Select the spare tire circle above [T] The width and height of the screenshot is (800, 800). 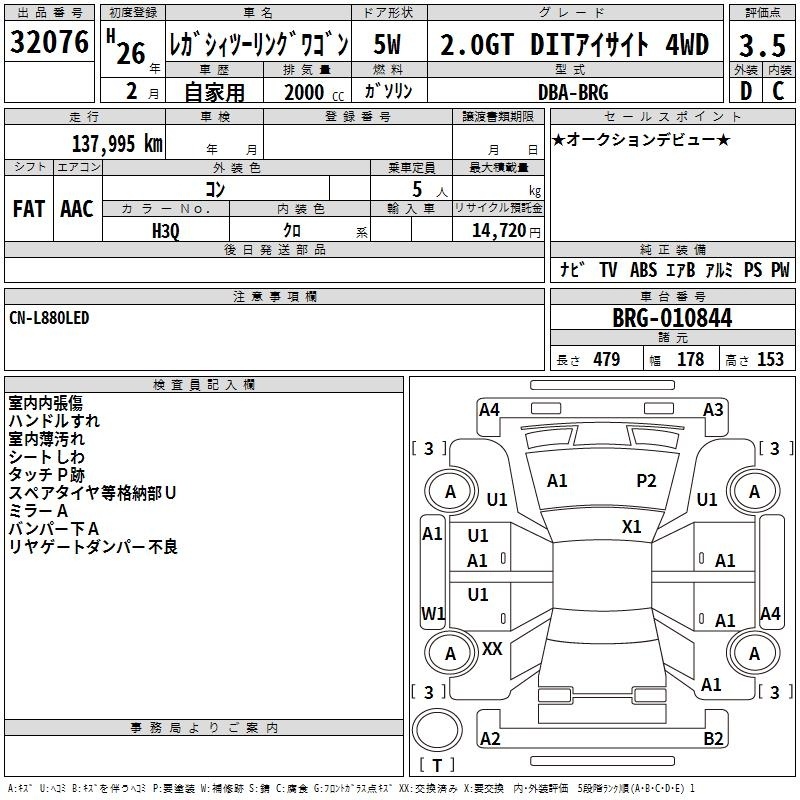tap(437, 728)
